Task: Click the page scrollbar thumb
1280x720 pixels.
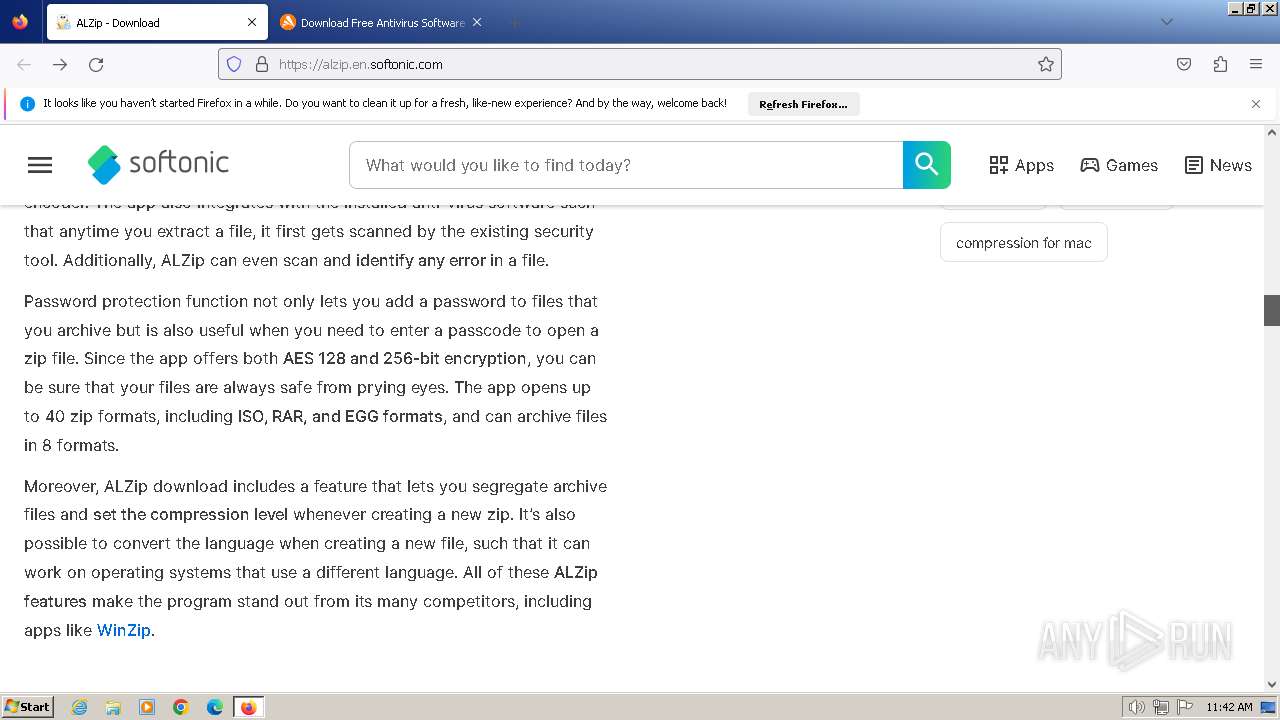Action: (1272, 310)
